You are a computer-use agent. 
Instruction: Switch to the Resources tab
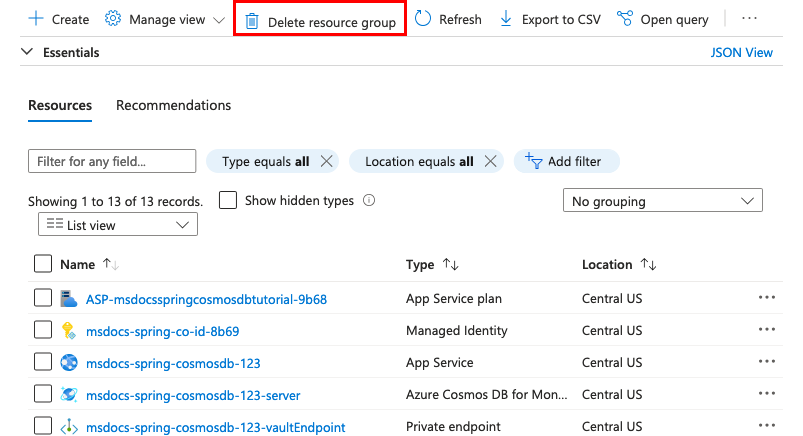(60, 105)
